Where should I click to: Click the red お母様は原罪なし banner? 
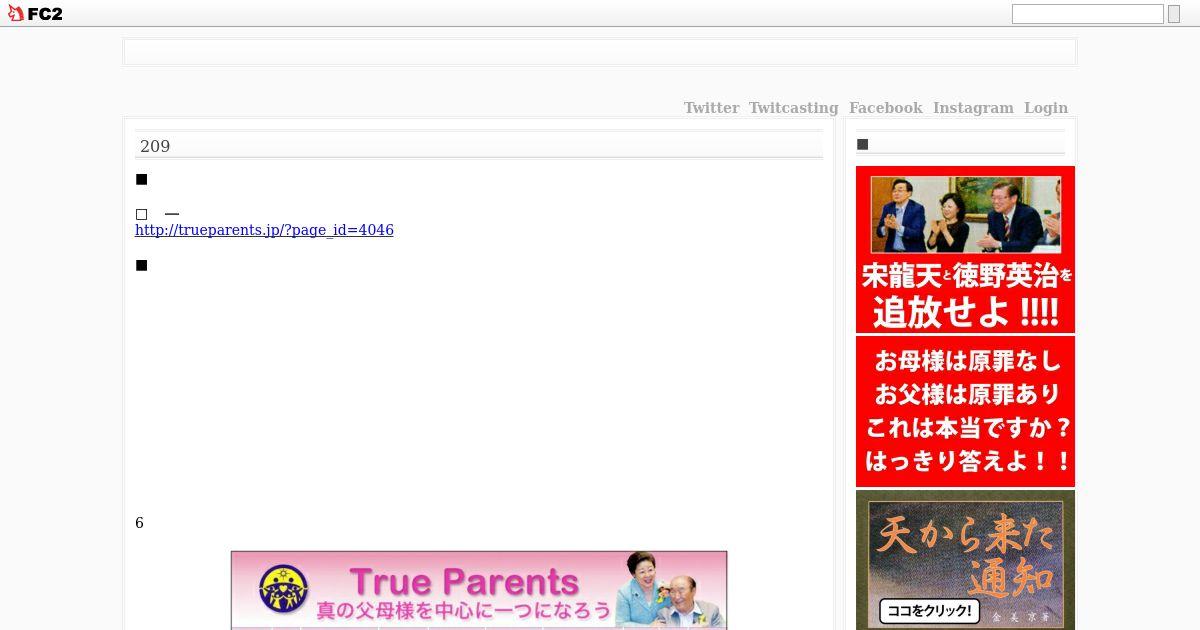tap(965, 411)
